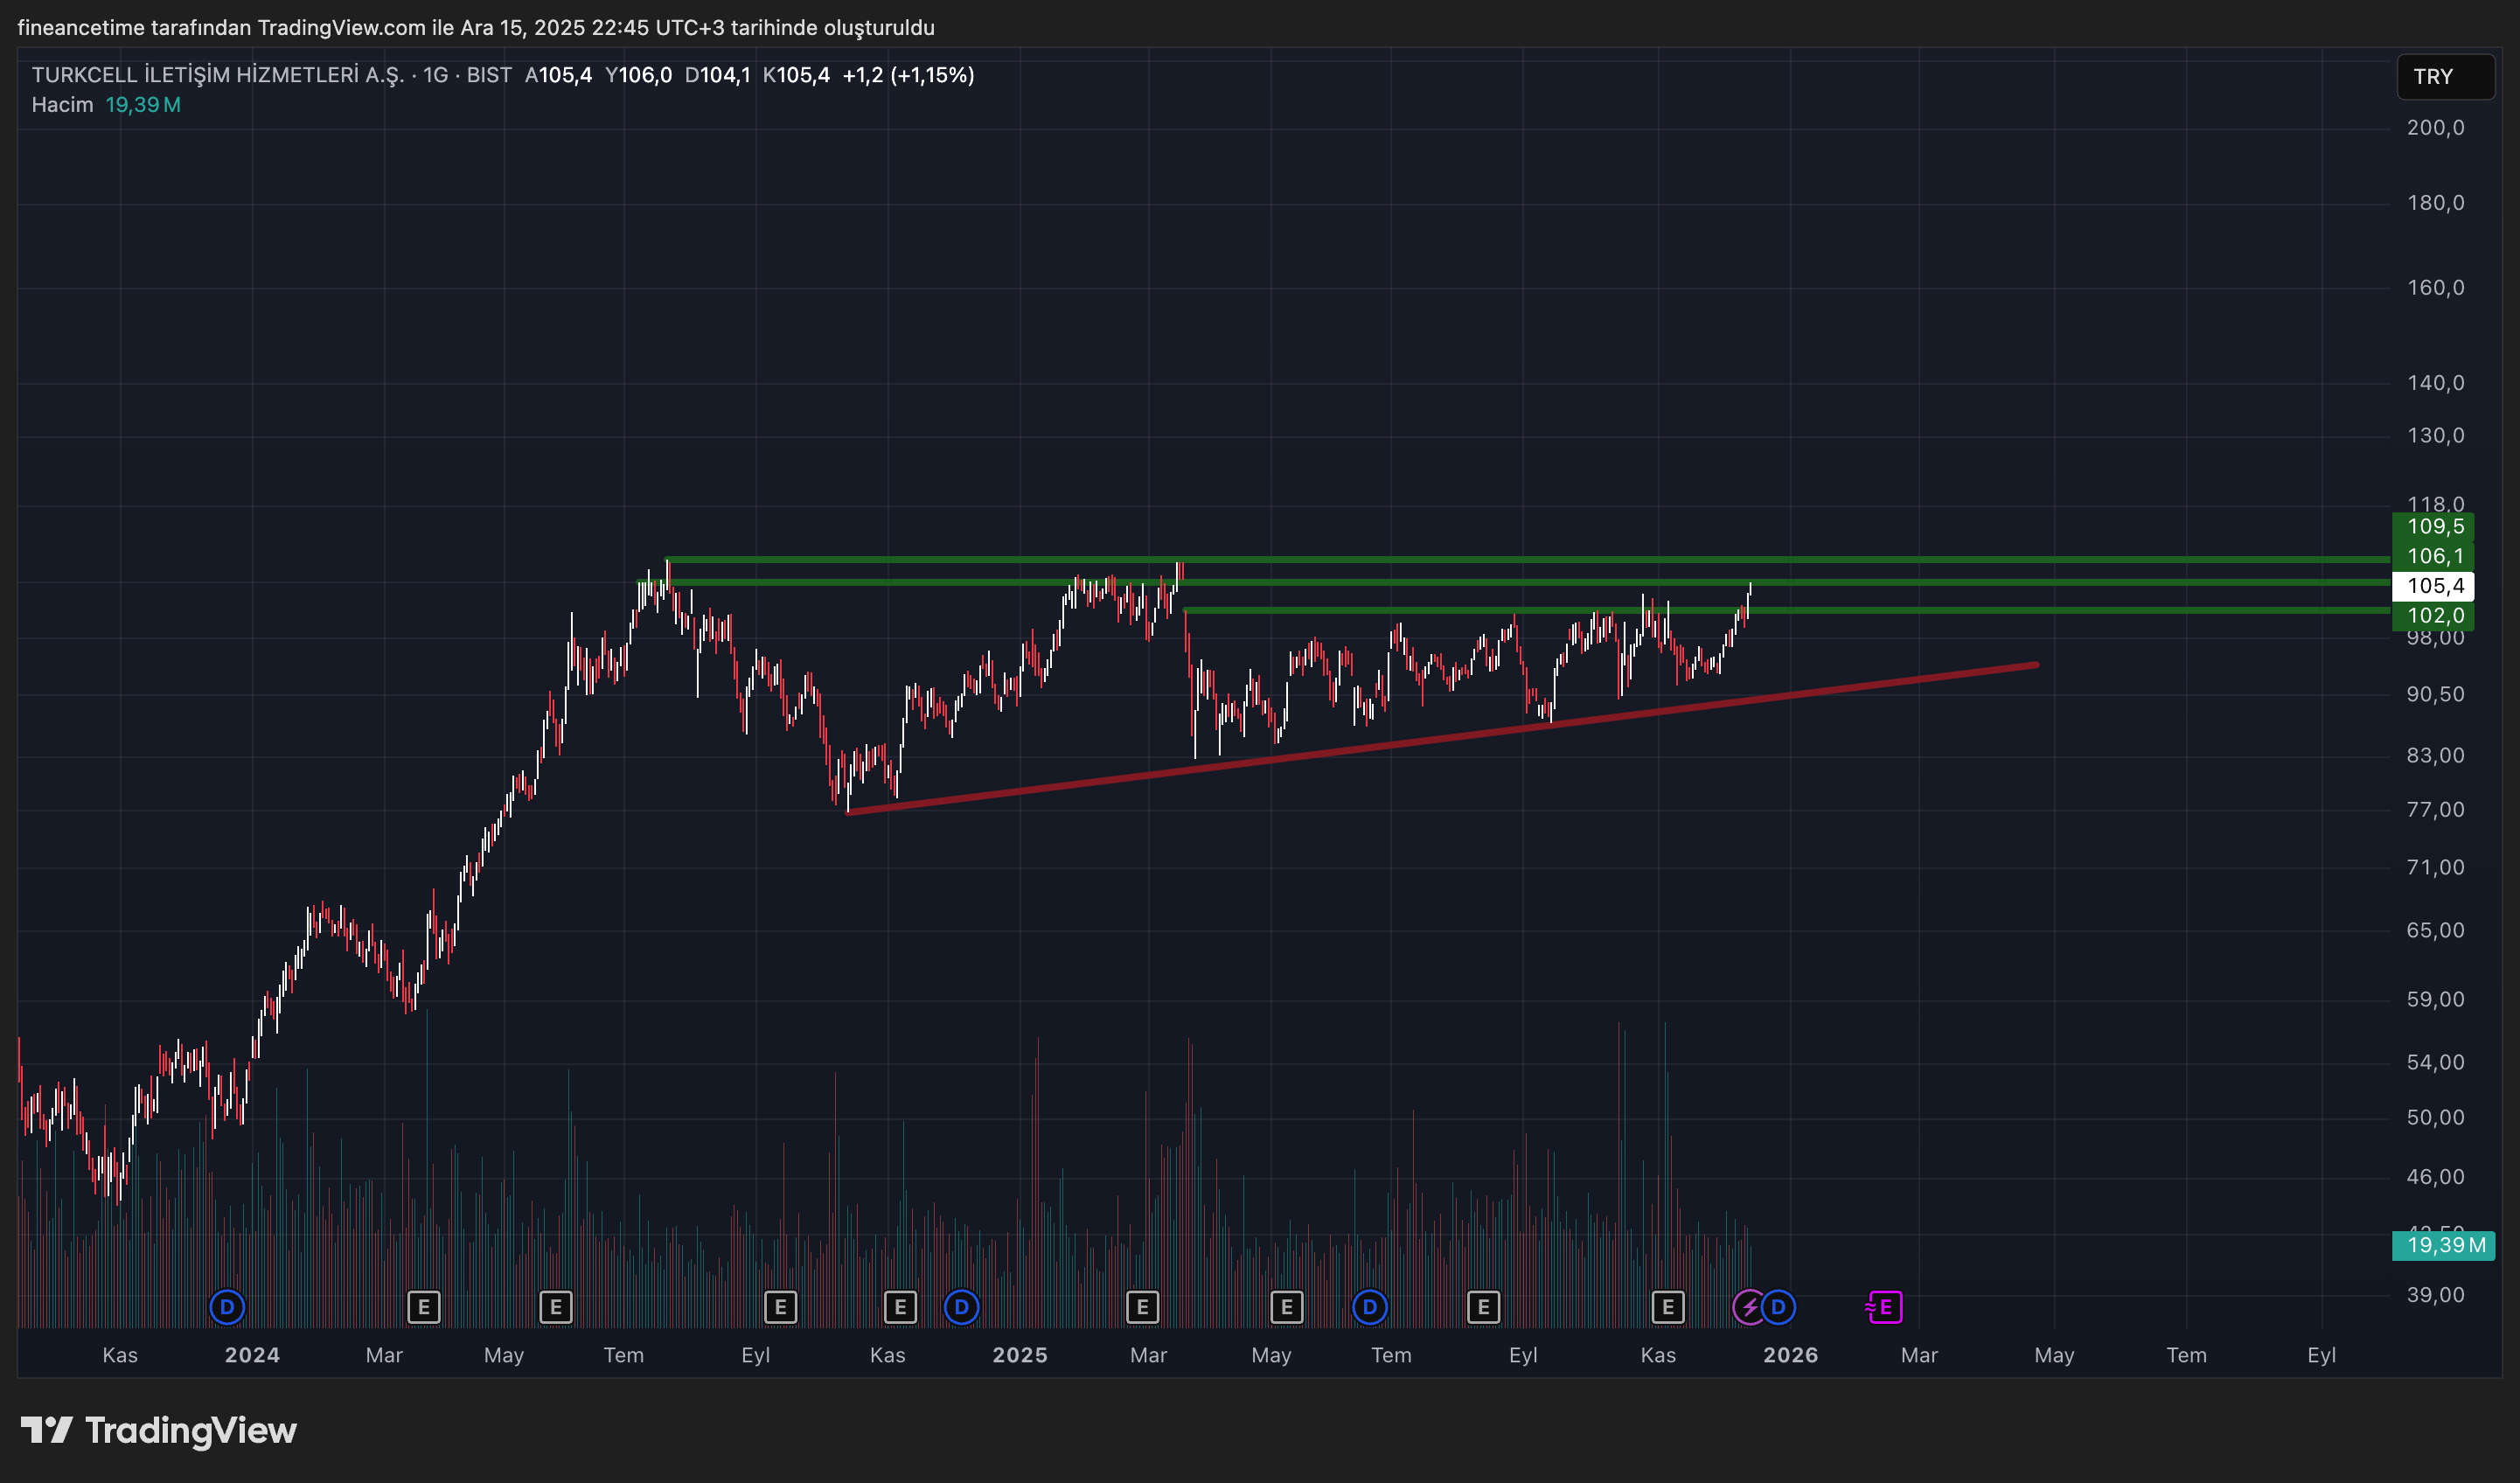Screen dimensions: 2520x1483
Task: Select the 102,0 green price label
Action: coord(2433,616)
